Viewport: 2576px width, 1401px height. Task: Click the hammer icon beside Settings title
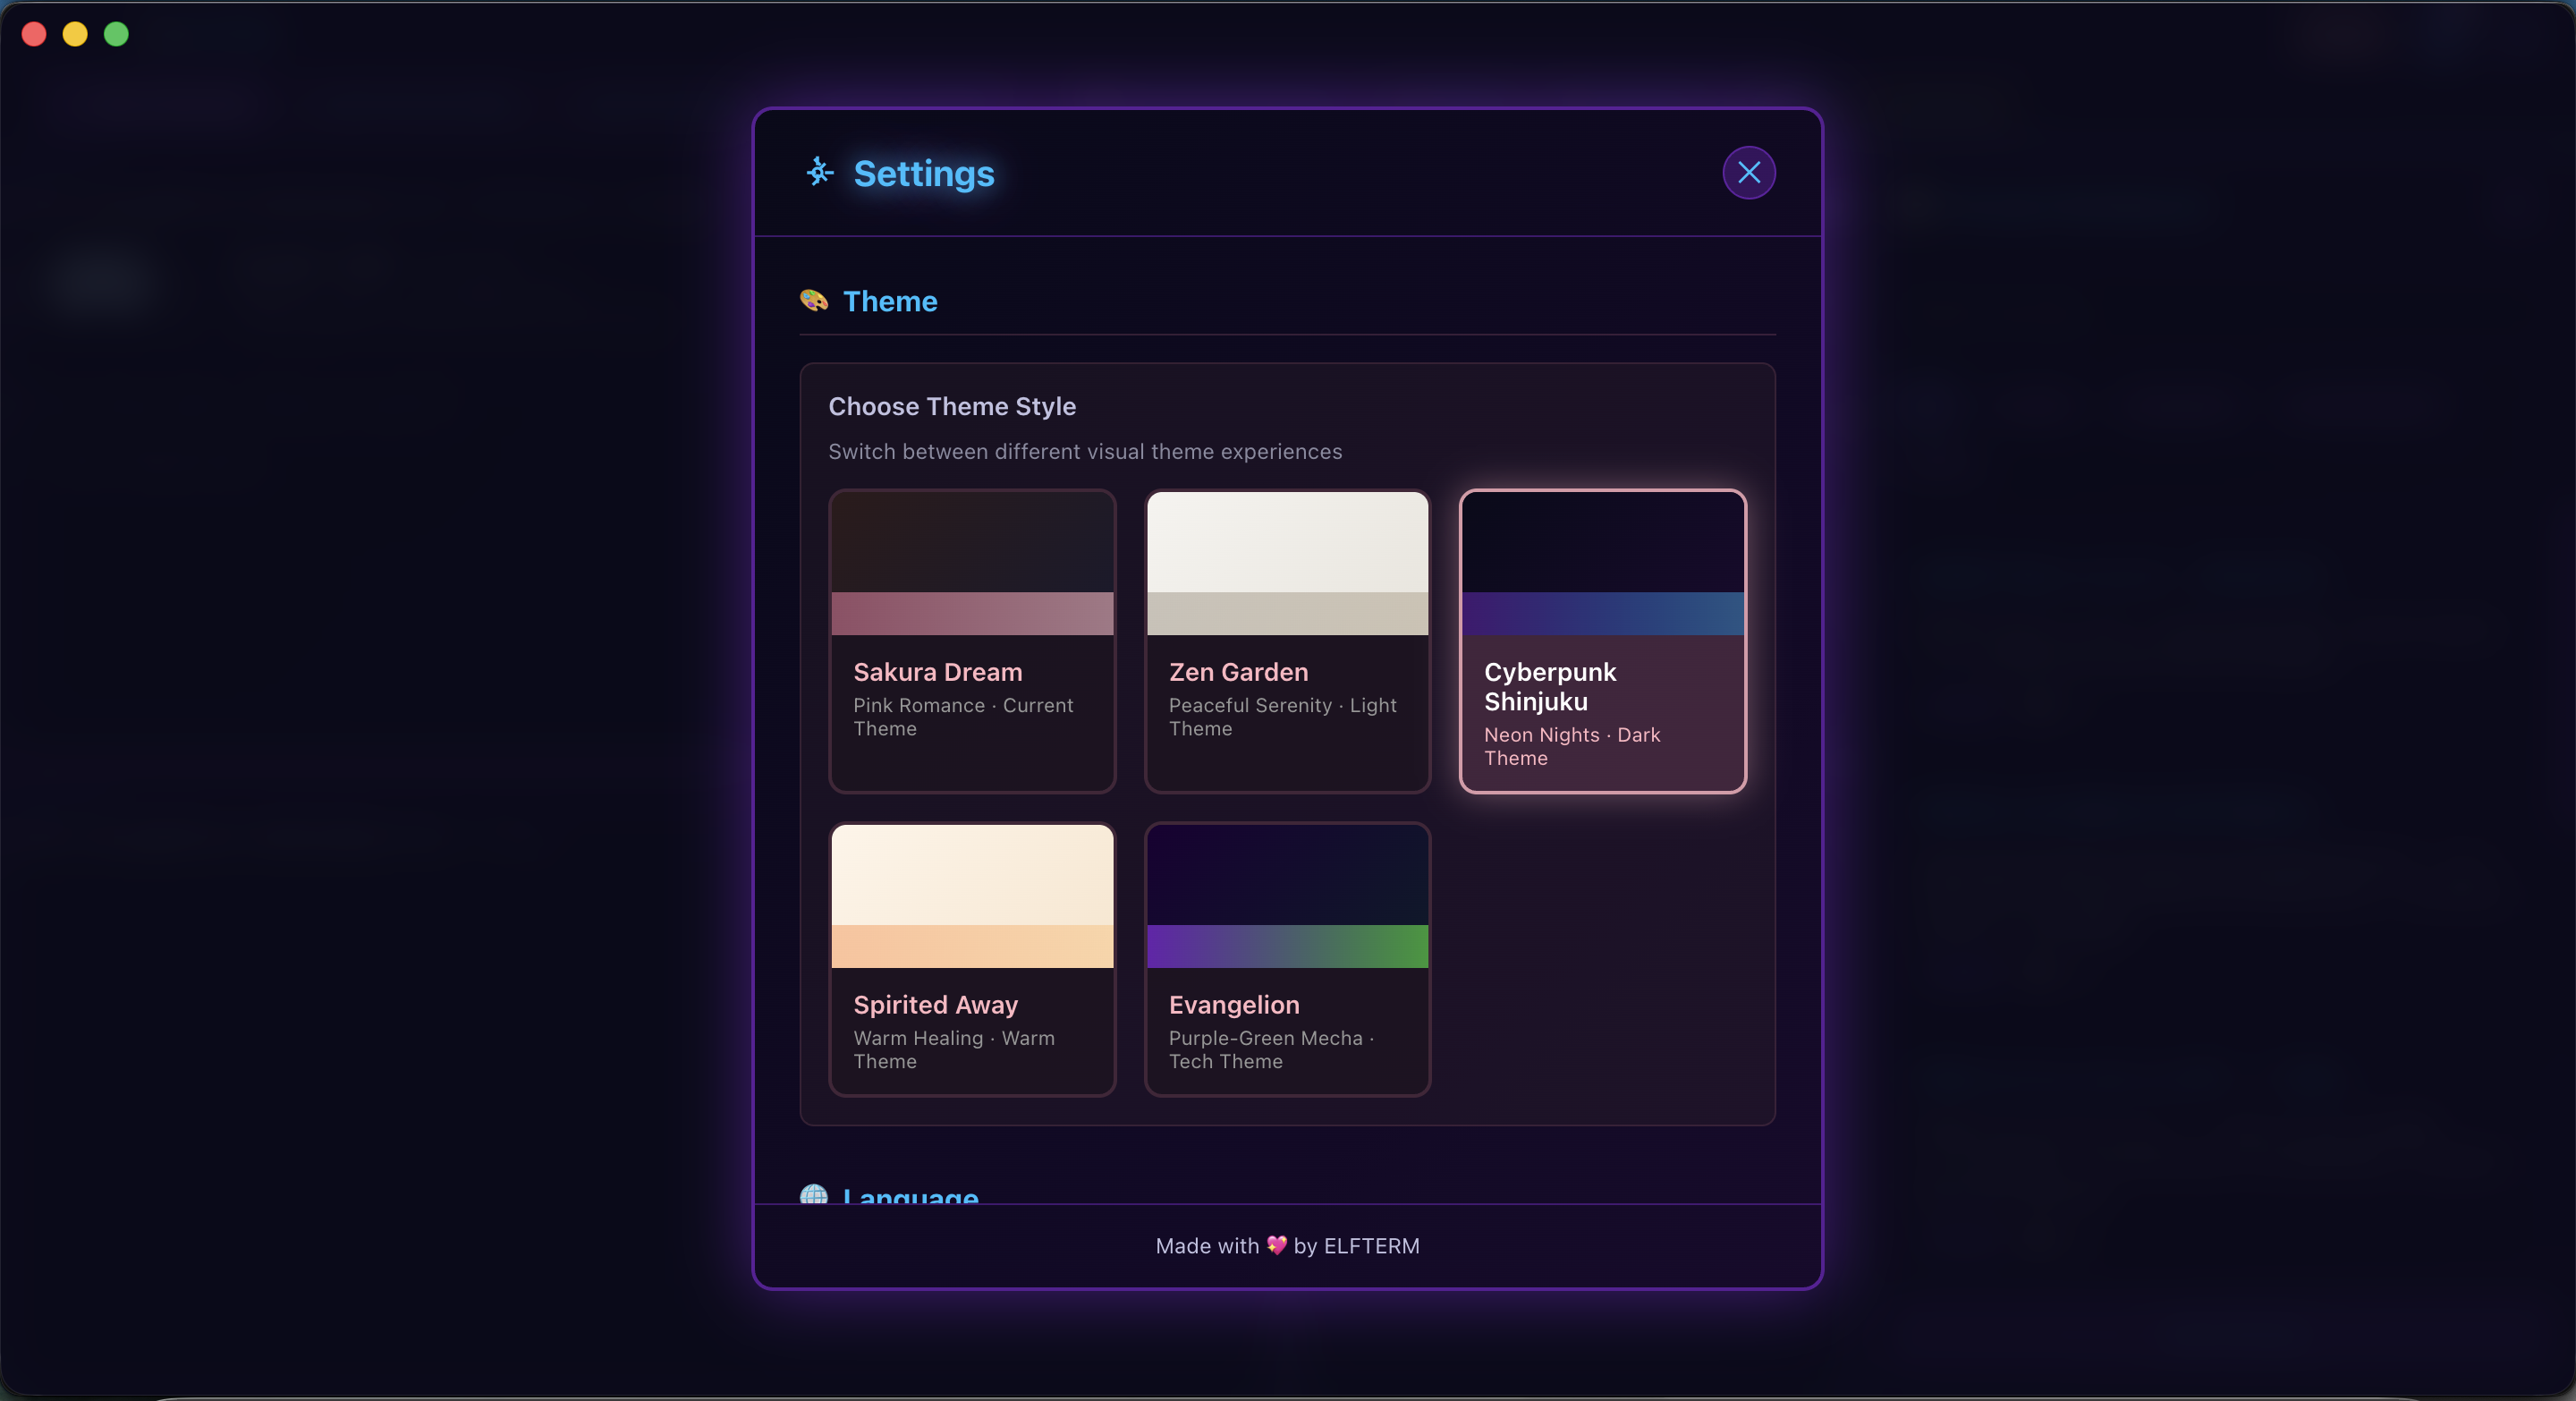818,173
